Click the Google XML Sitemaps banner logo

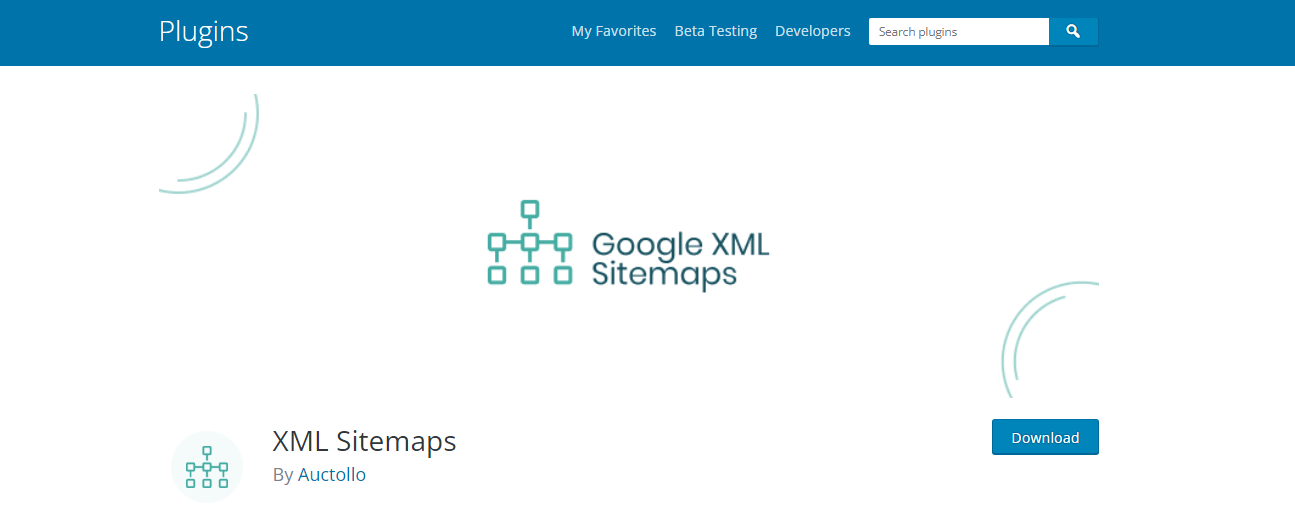click(628, 244)
